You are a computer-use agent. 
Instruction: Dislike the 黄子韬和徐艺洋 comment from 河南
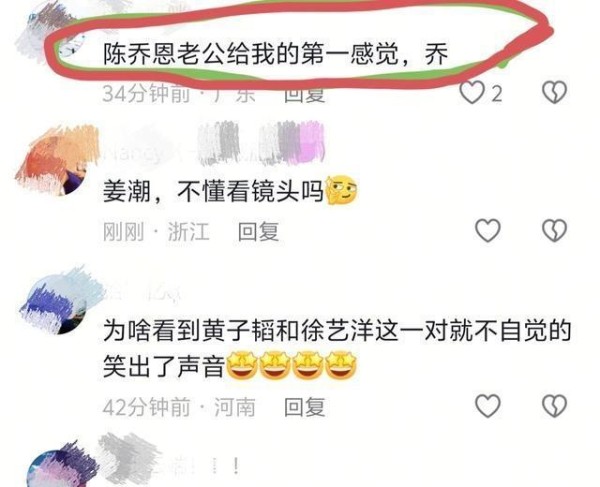click(x=554, y=406)
